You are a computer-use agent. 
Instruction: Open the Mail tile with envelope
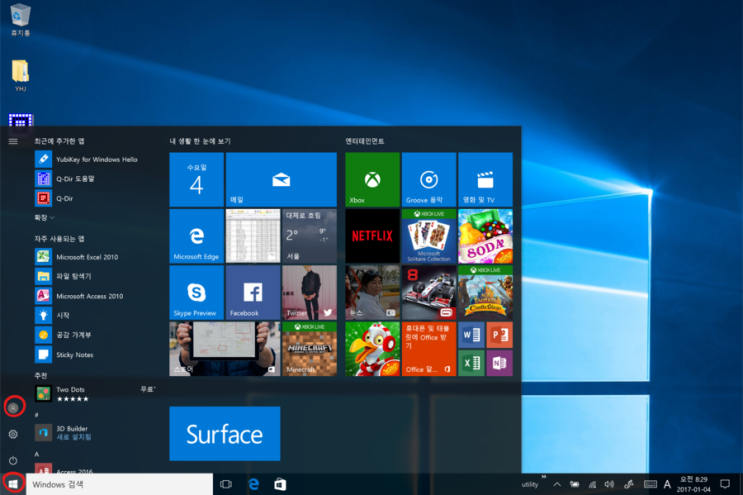(x=281, y=180)
